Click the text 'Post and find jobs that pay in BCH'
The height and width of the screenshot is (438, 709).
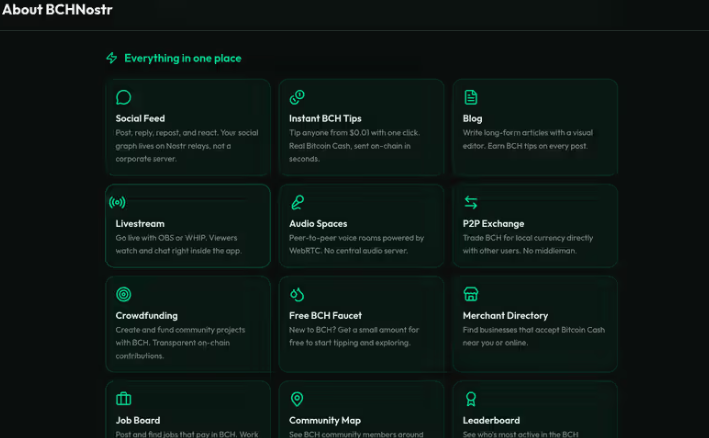click(175, 434)
